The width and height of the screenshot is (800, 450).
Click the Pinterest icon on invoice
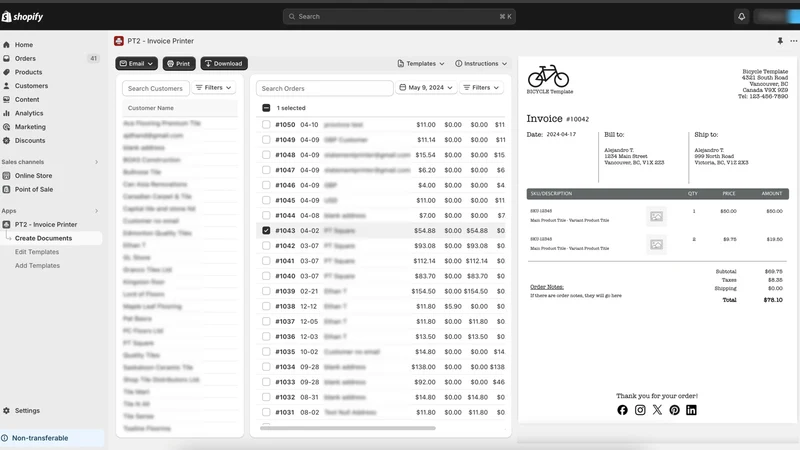(x=674, y=410)
